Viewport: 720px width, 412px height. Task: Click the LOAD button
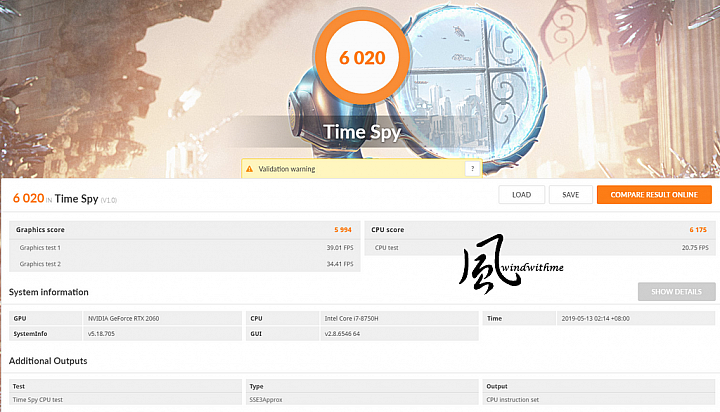click(x=522, y=195)
